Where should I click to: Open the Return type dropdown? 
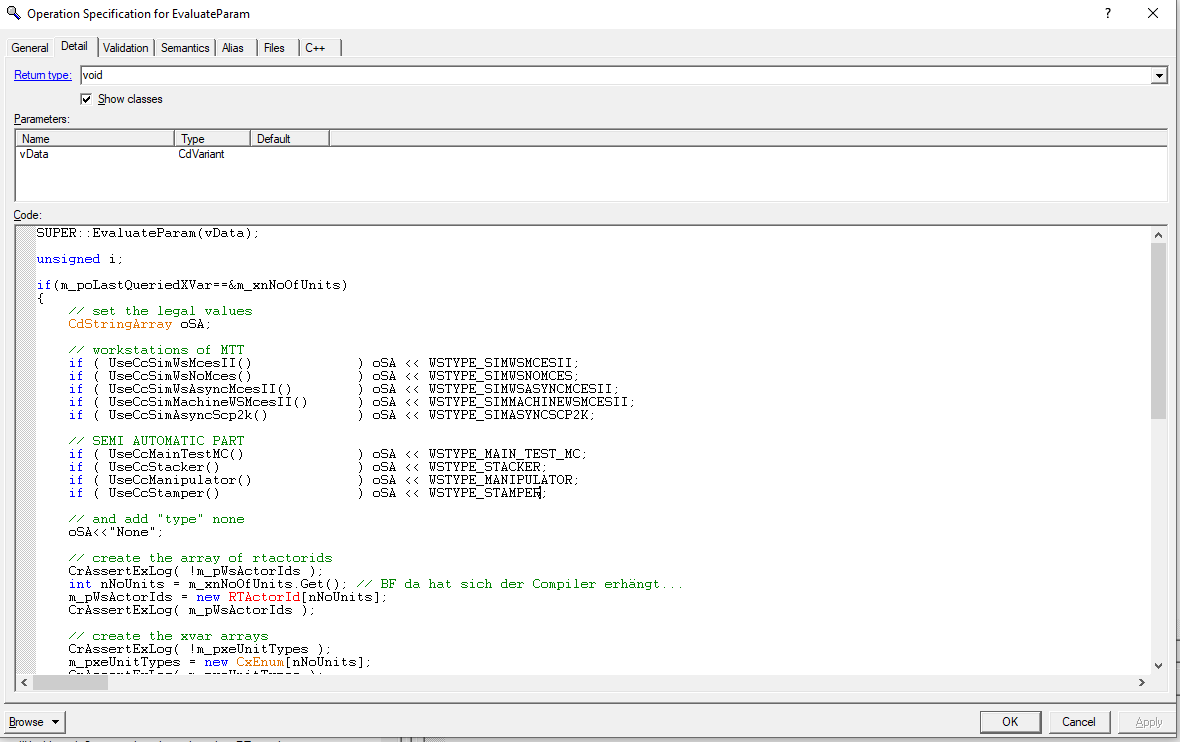(x=1158, y=75)
